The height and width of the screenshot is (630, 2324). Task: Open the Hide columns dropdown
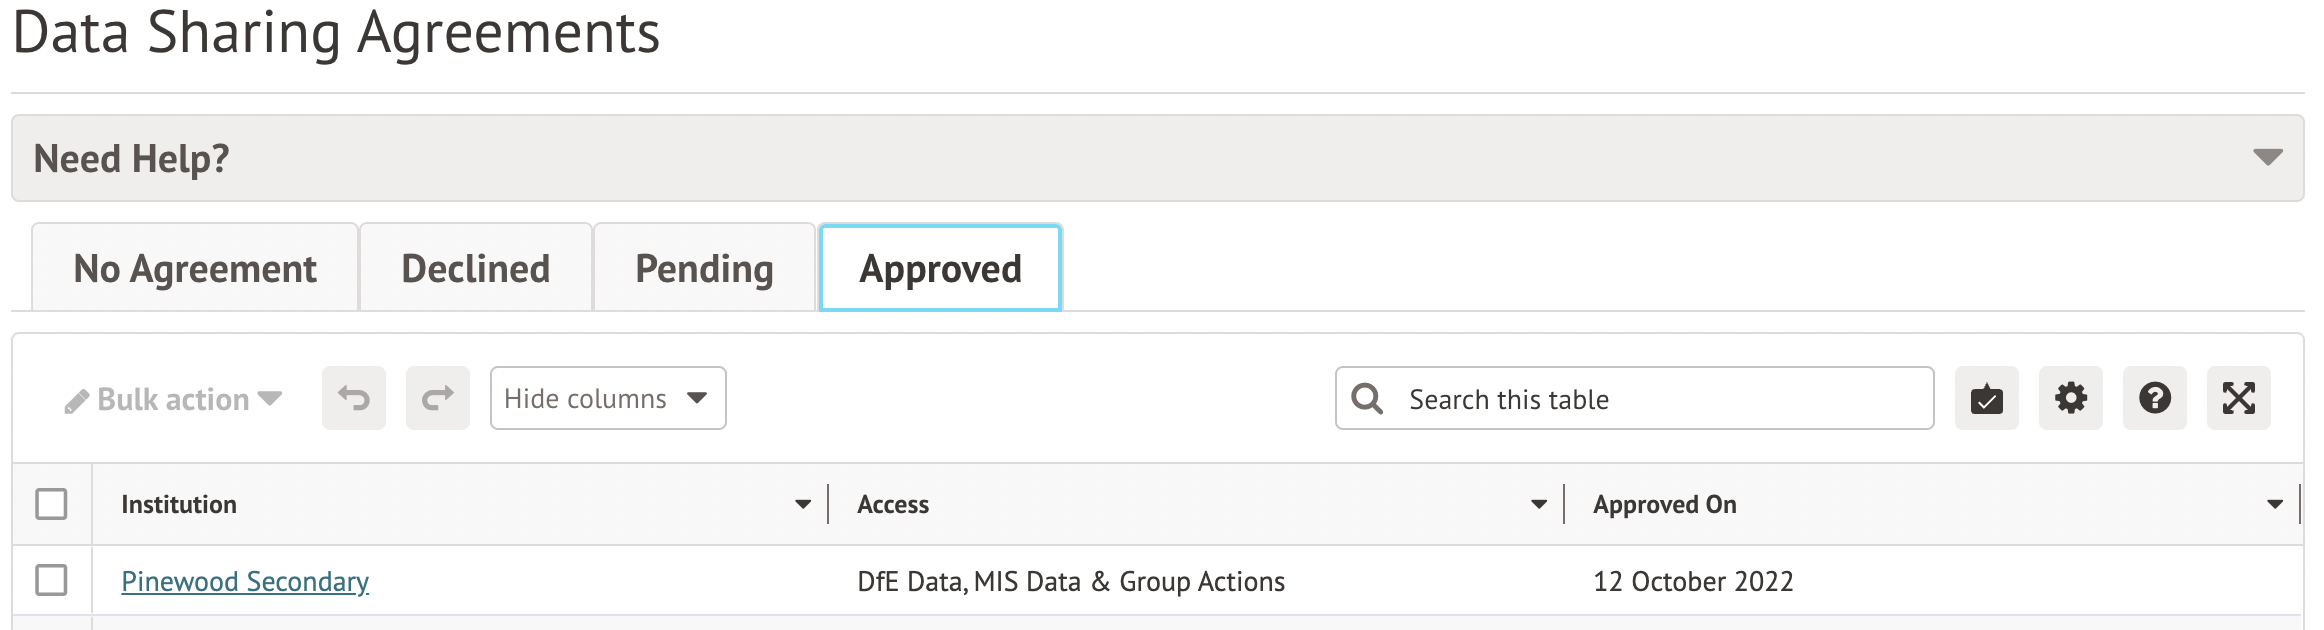point(607,398)
